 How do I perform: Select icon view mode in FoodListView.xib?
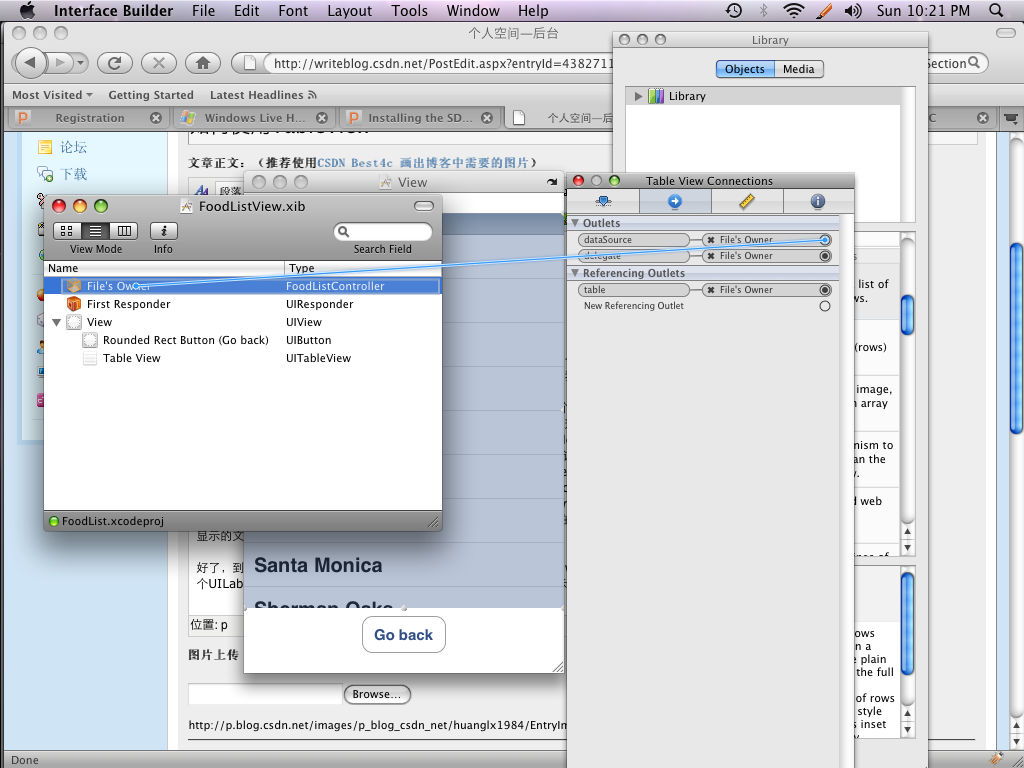point(67,231)
